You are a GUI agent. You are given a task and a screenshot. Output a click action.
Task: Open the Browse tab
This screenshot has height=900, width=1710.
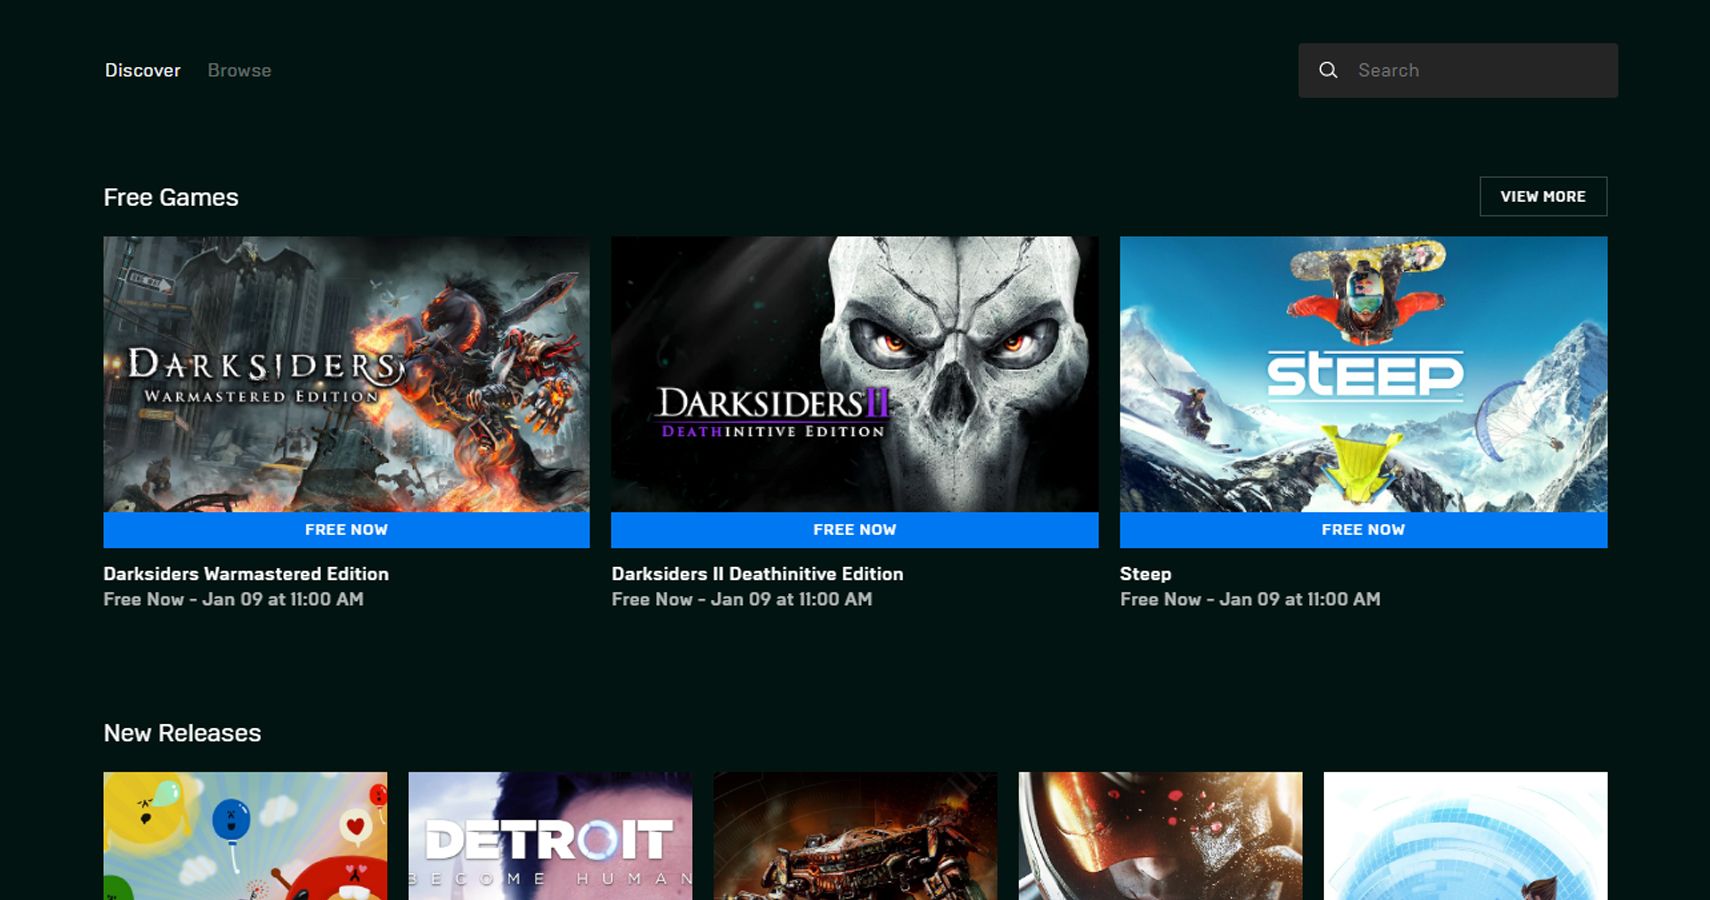(x=239, y=70)
